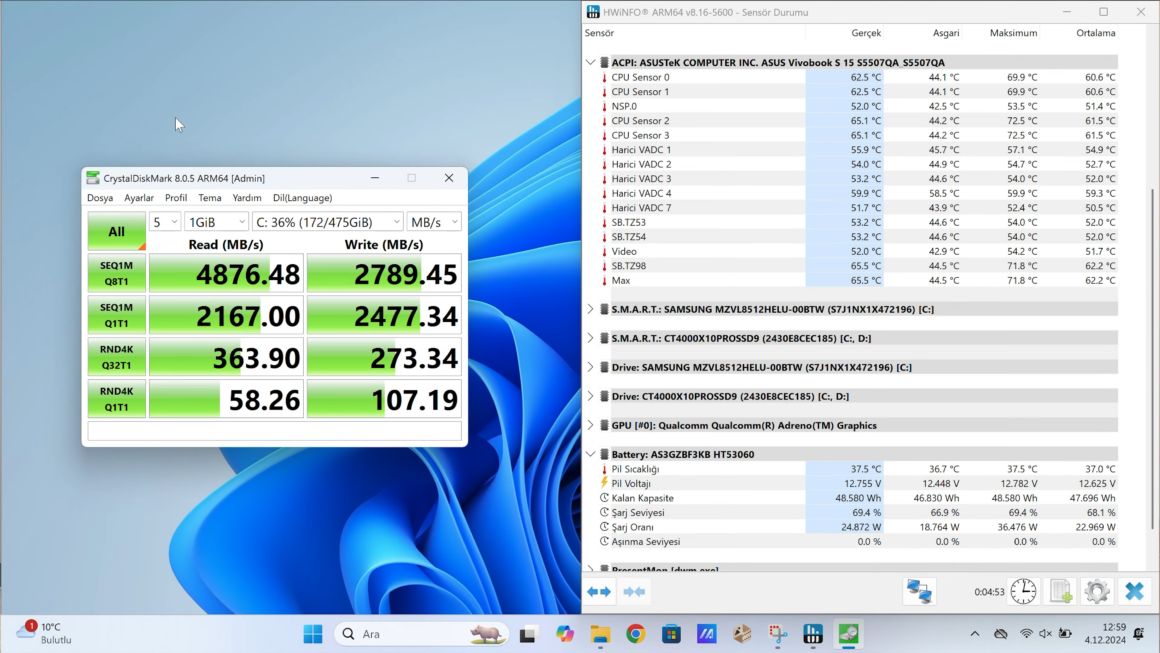
Task: Open Windows Start menu icon
Action: pyautogui.click(x=313, y=634)
